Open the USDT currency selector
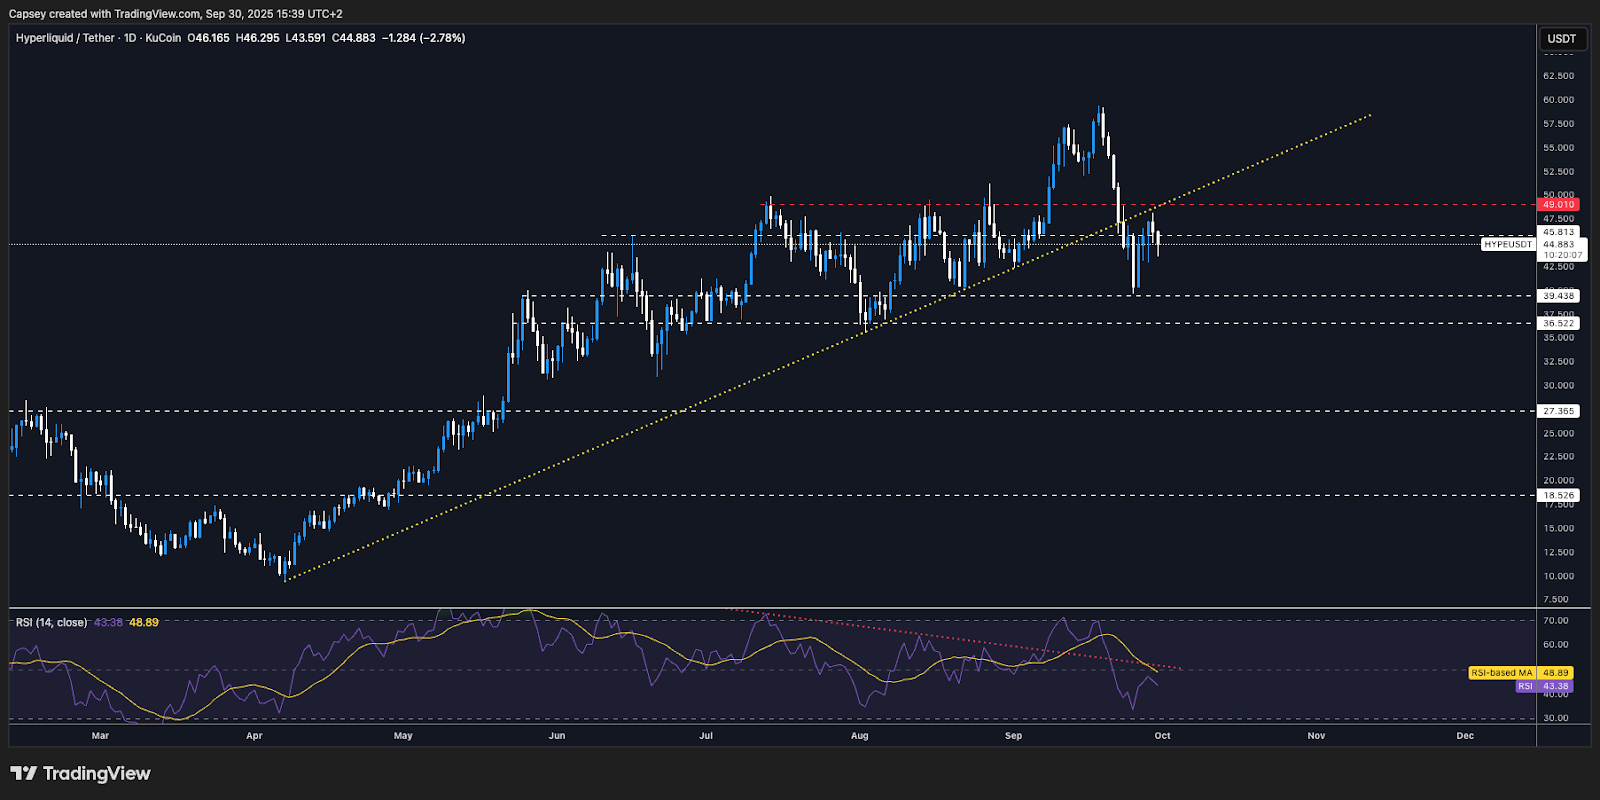Viewport: 1600px width, 800px height. 1561,39
